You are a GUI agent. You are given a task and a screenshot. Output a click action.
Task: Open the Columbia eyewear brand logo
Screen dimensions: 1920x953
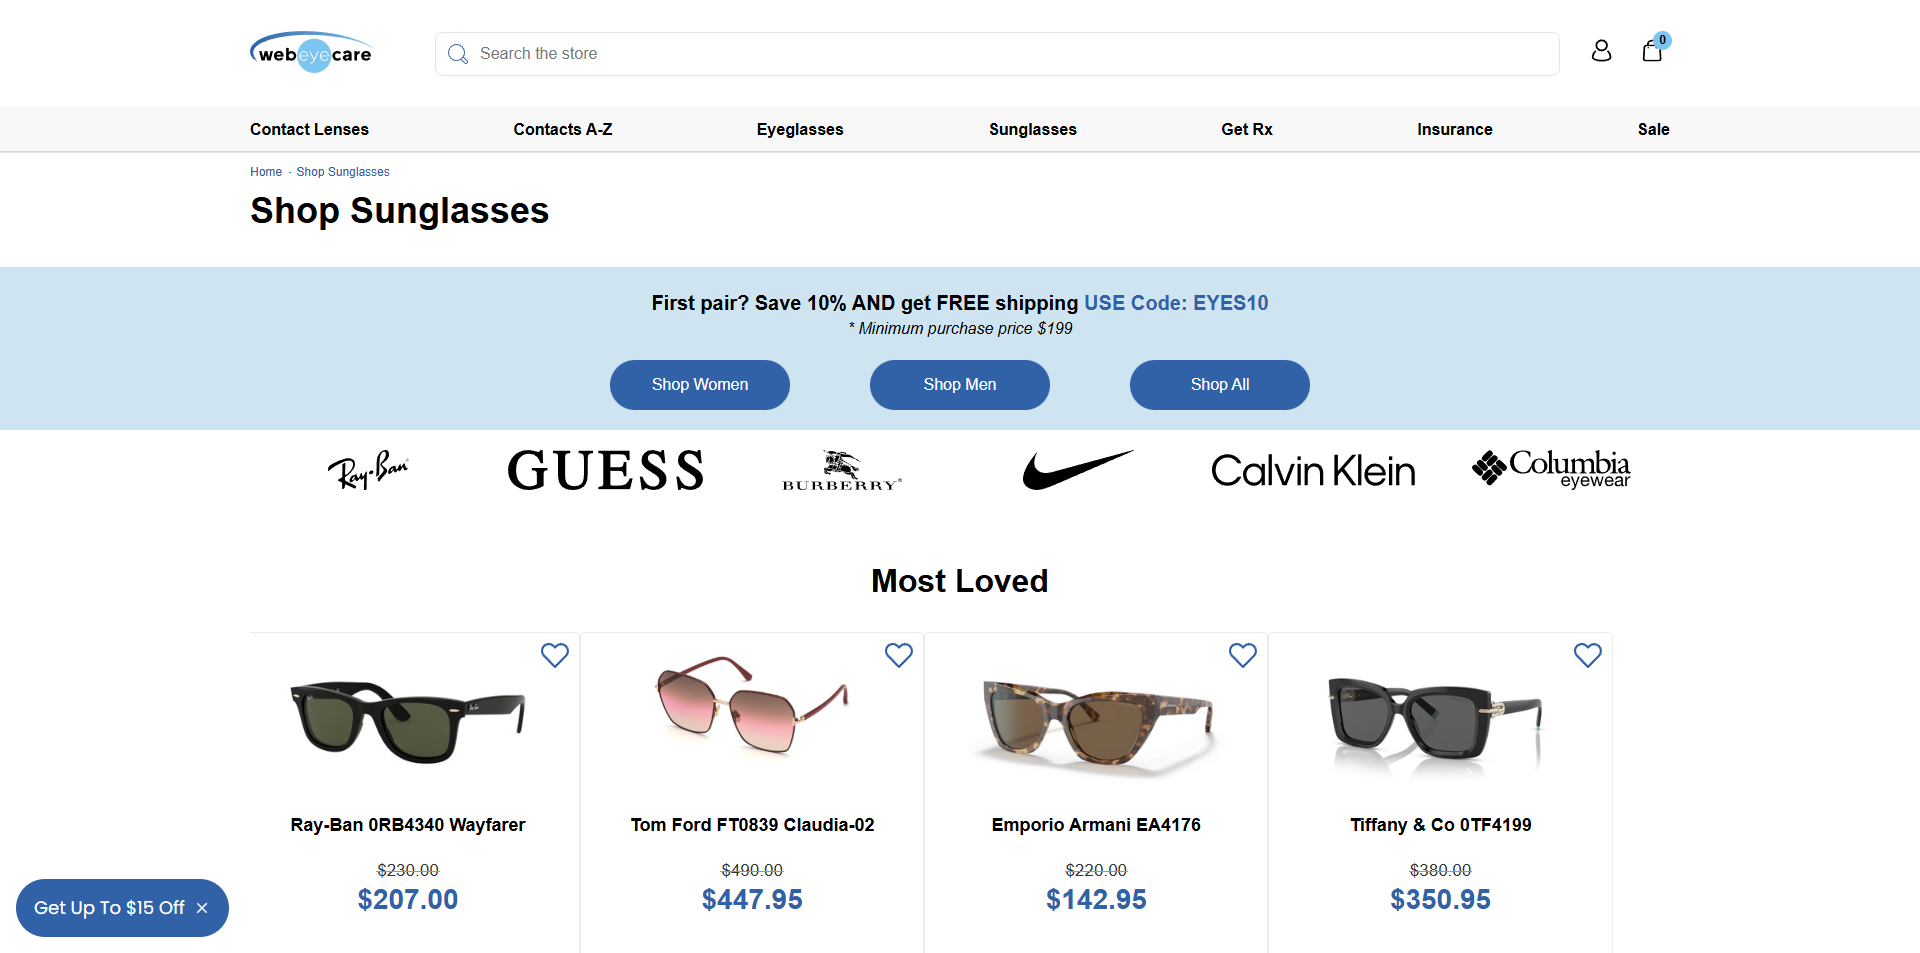[x=1550, y=468]
